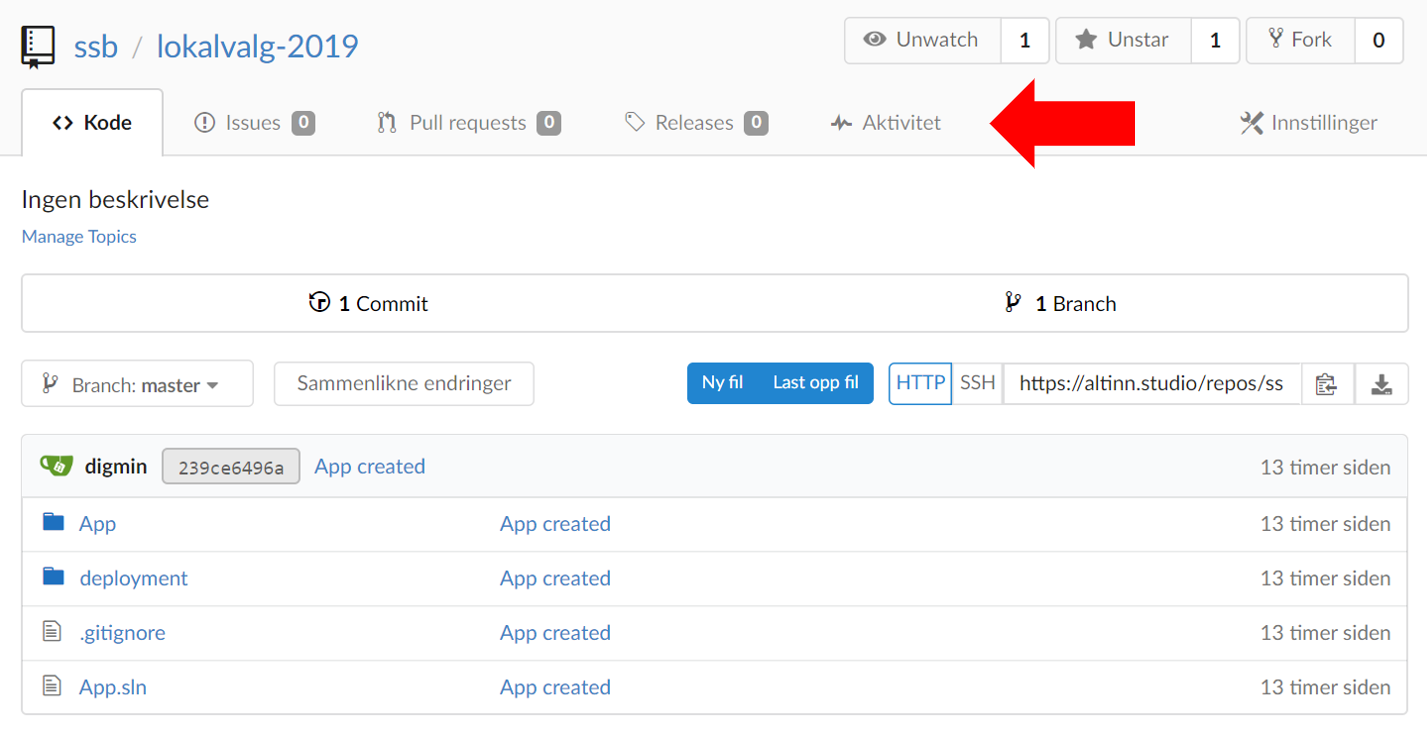Image resolution: width=1427 pixels, height=740 pixels.
Task: Click the App.sln file icon
Action: [52, 687]
